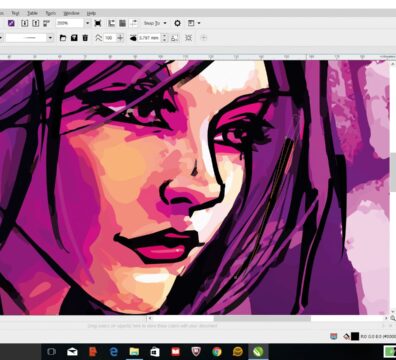Click the color proofing status icon
This screenshot has width=396, height=360.
334,337
